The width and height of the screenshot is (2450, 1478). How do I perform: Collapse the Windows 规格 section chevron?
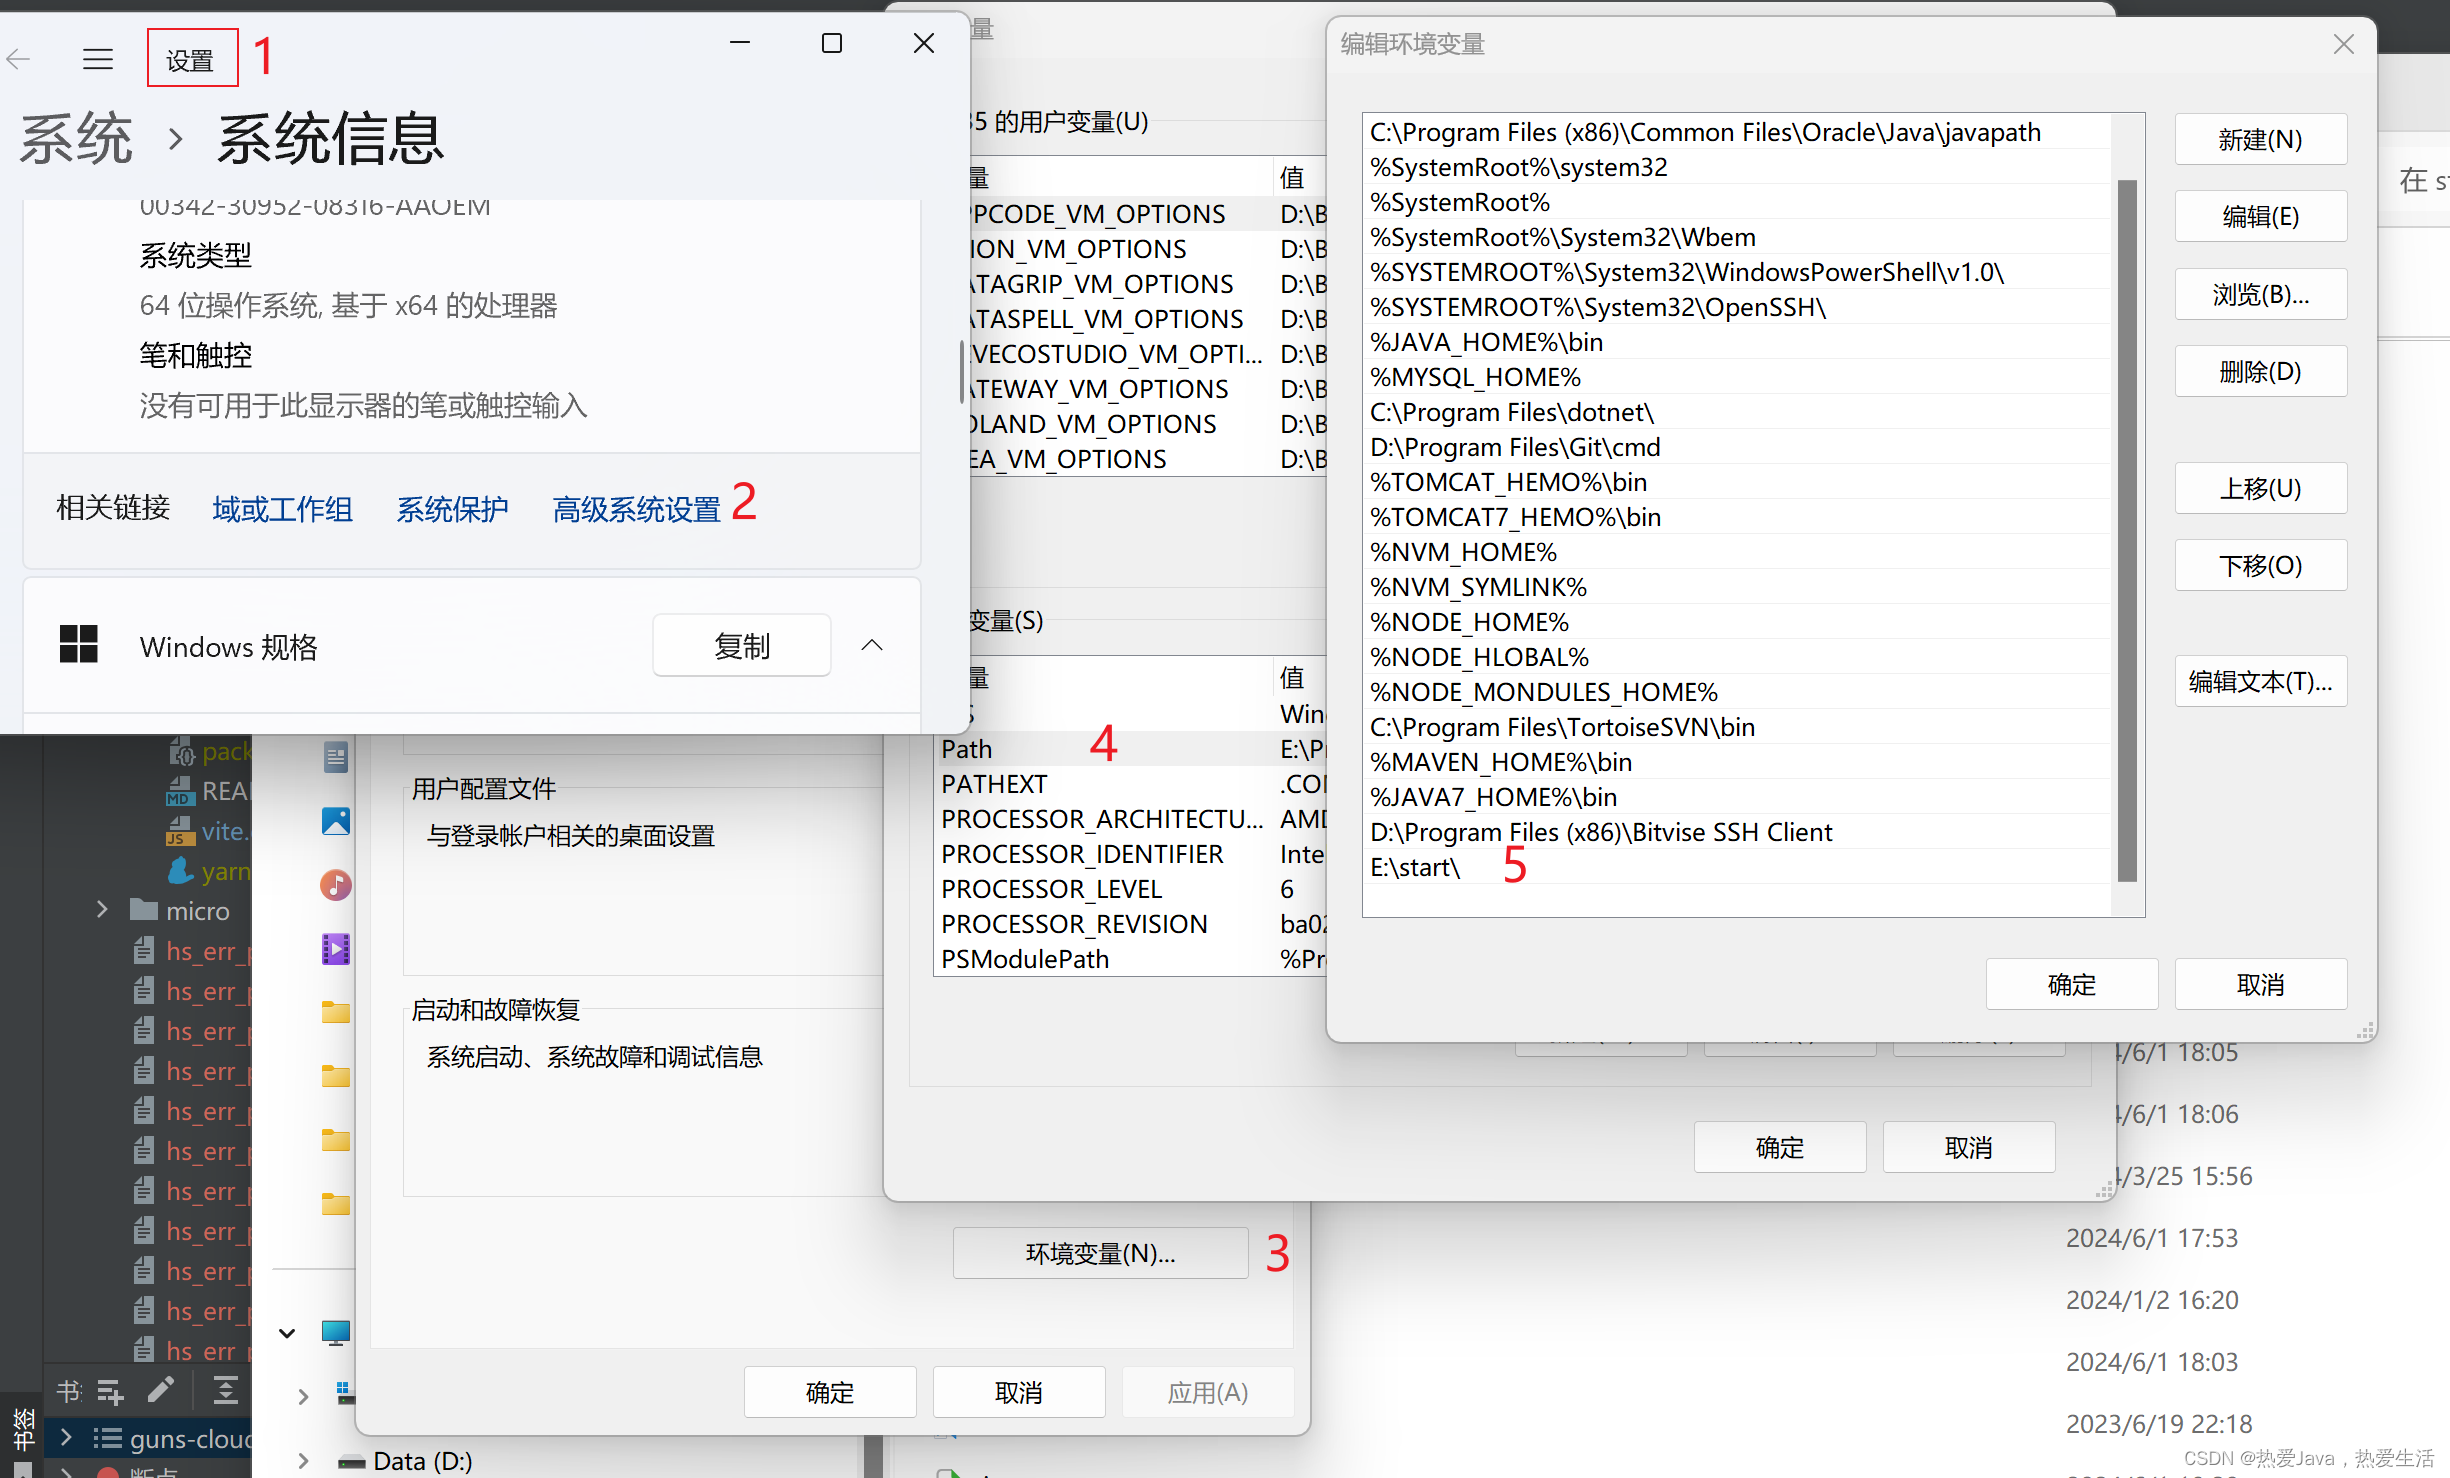tap(872, 645)
